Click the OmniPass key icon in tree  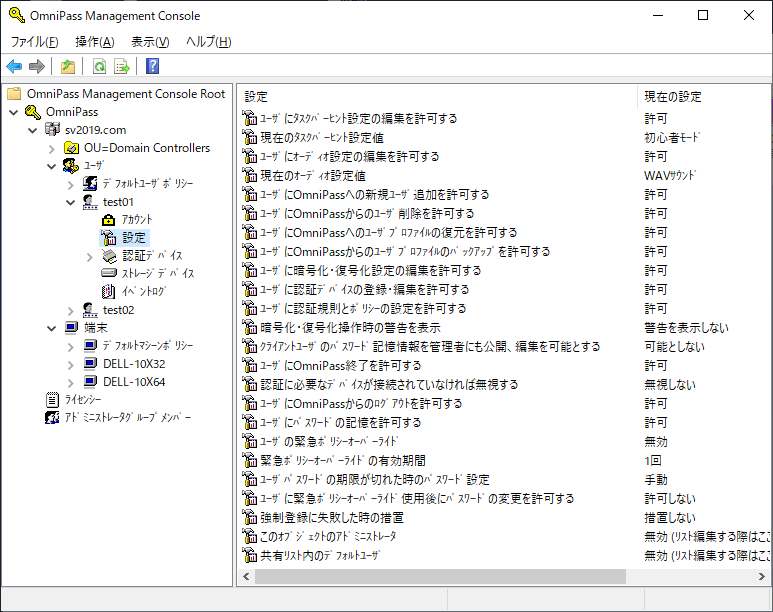point(33,112)
